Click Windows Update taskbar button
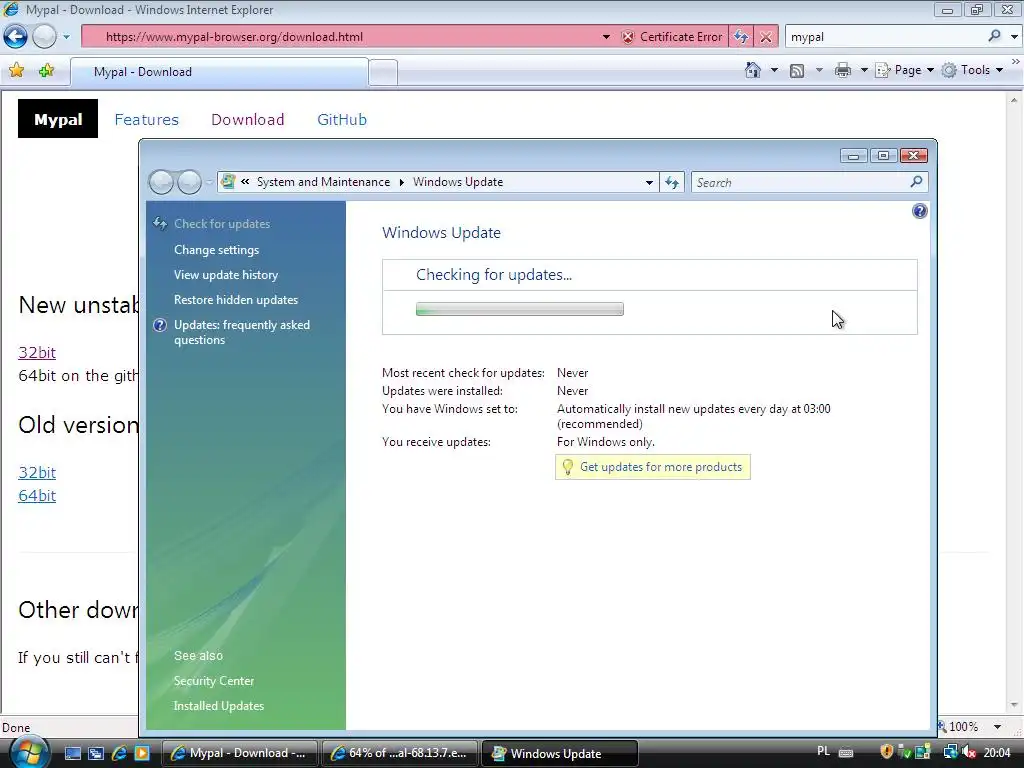Image resolution: width=1024 pixels, height=768 pixels. 560,754
